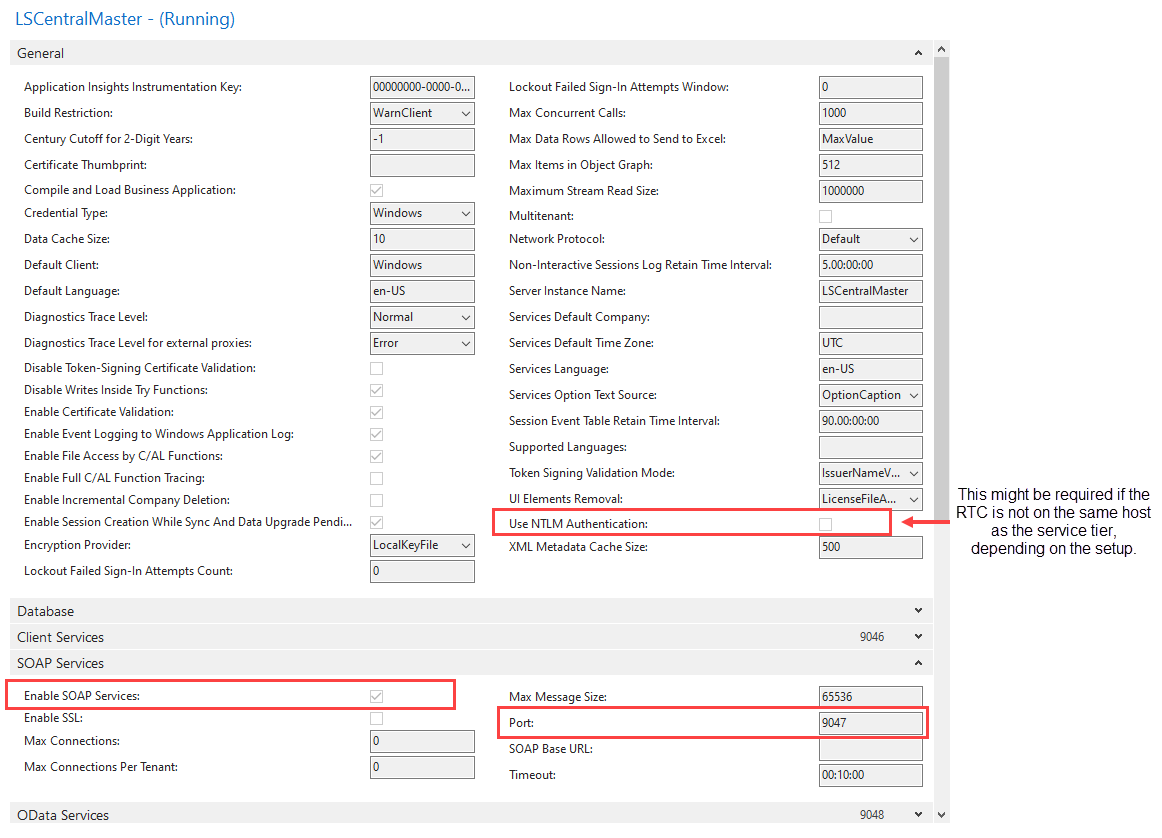The height and width of the screenshot is (838, 1162).
Task: Click Max Connections Per Tenant field
Action: click(x=422, y=767)
